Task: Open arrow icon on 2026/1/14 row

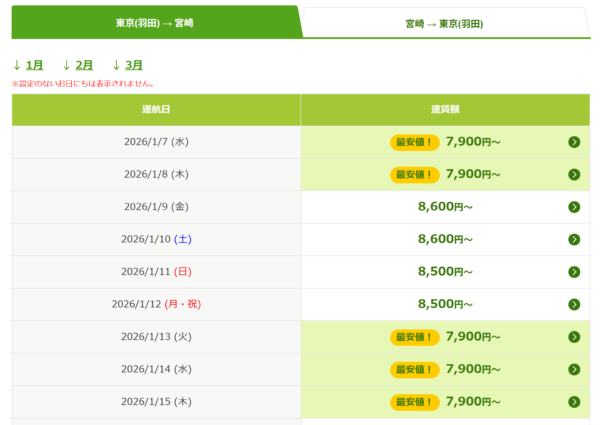Action: pos(574,369)
